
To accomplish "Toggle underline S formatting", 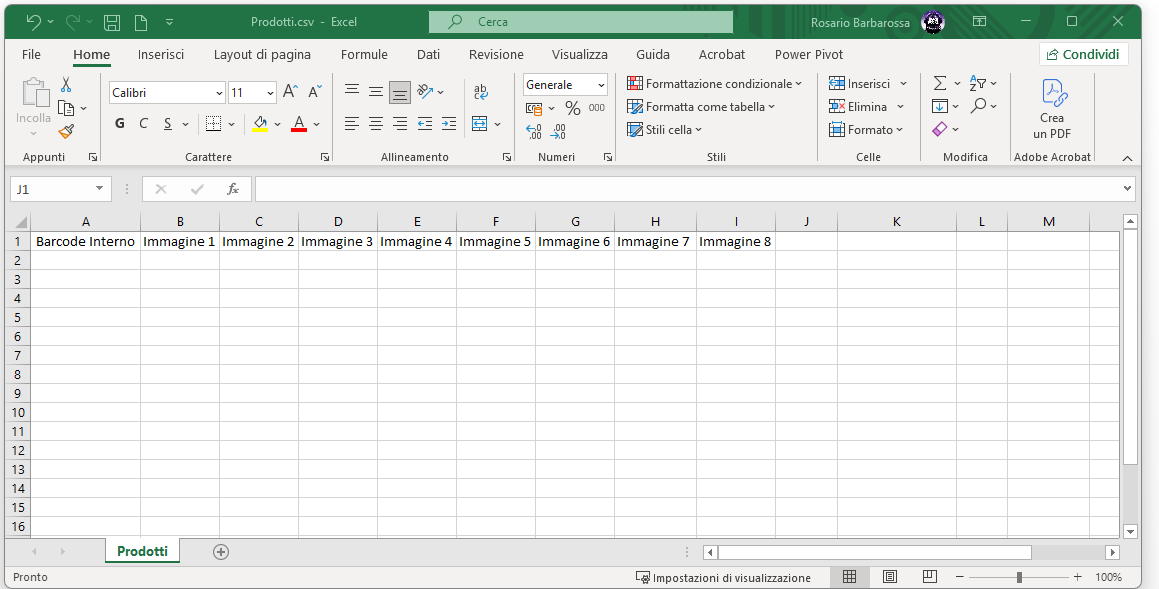I will [x=168, y=123].
